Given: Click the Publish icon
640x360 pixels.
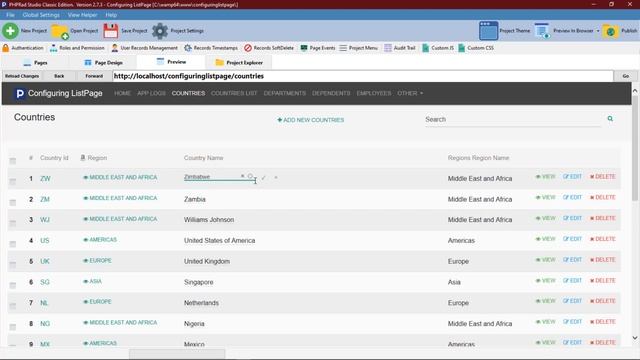Looking at the screenshot, I should (611, 31).
